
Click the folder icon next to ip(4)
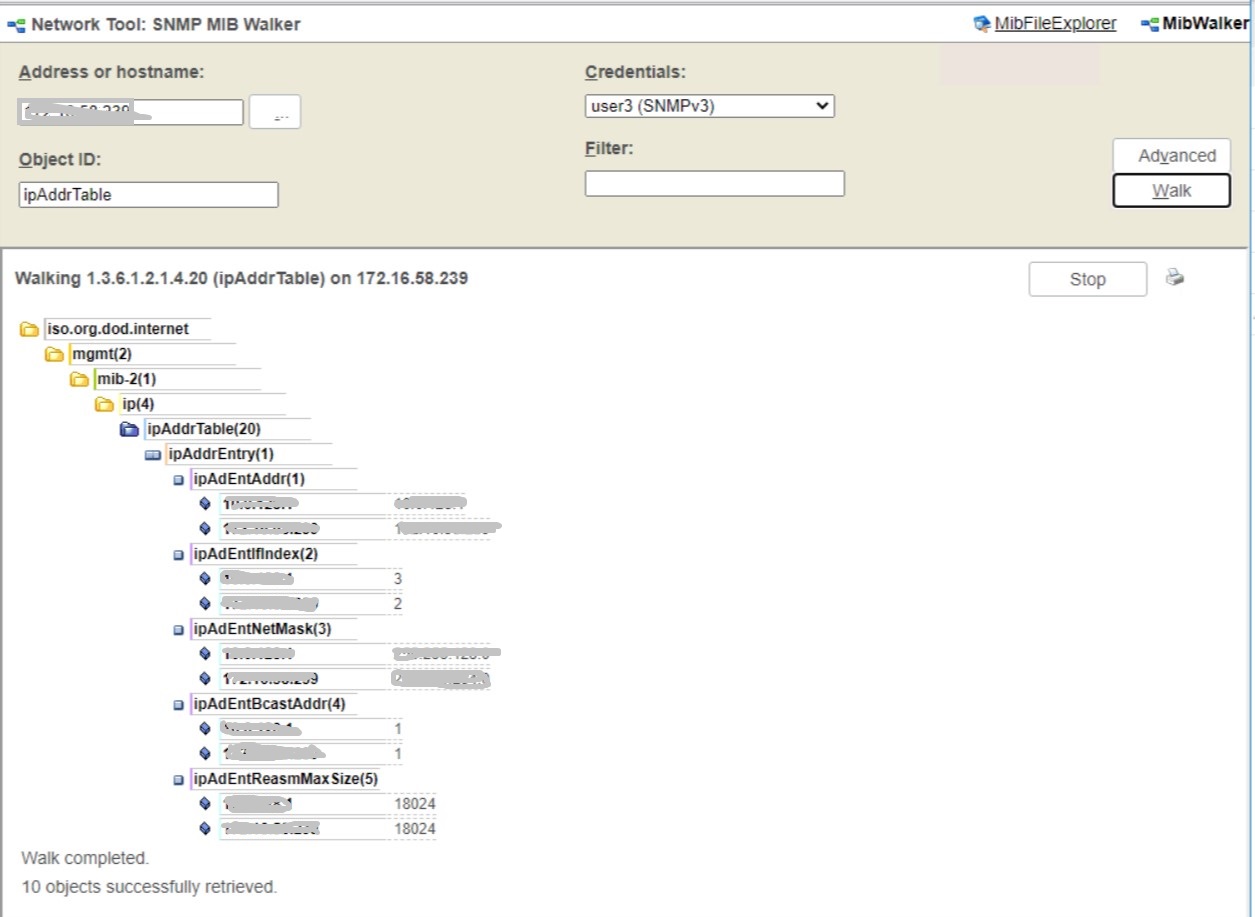point(103,403)
